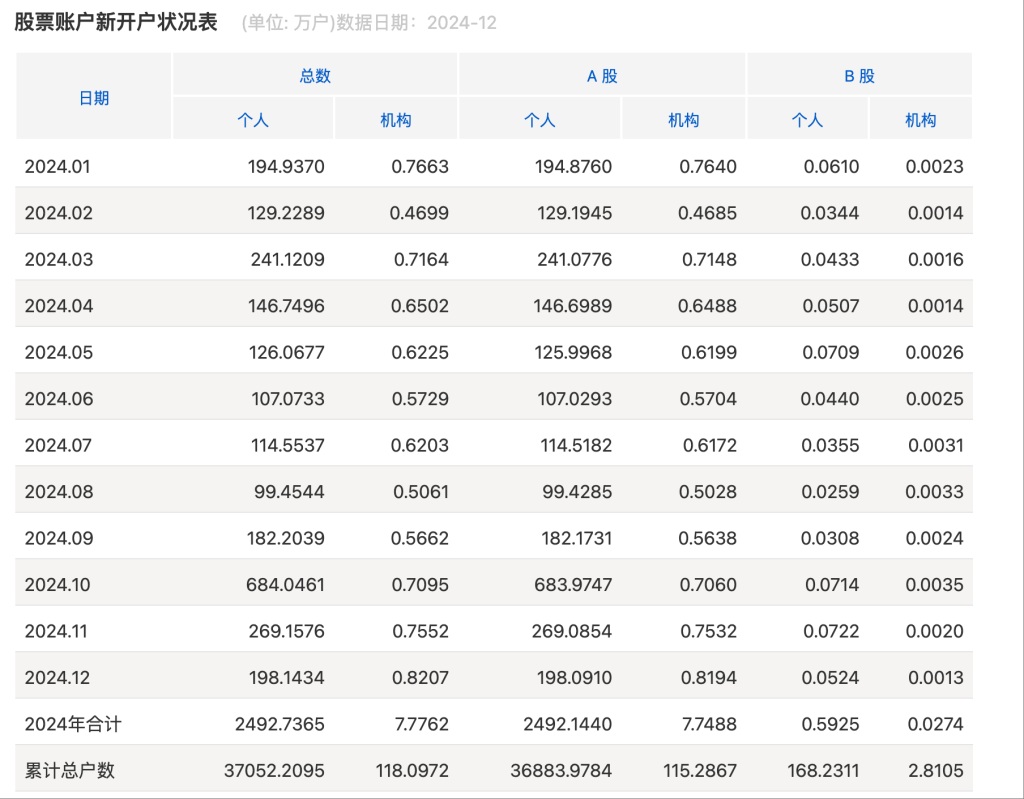The width and height of the screenshot is (1024, 799).
Task: Click the 2024.01 date row label
Action: click(x=58, y=167)
